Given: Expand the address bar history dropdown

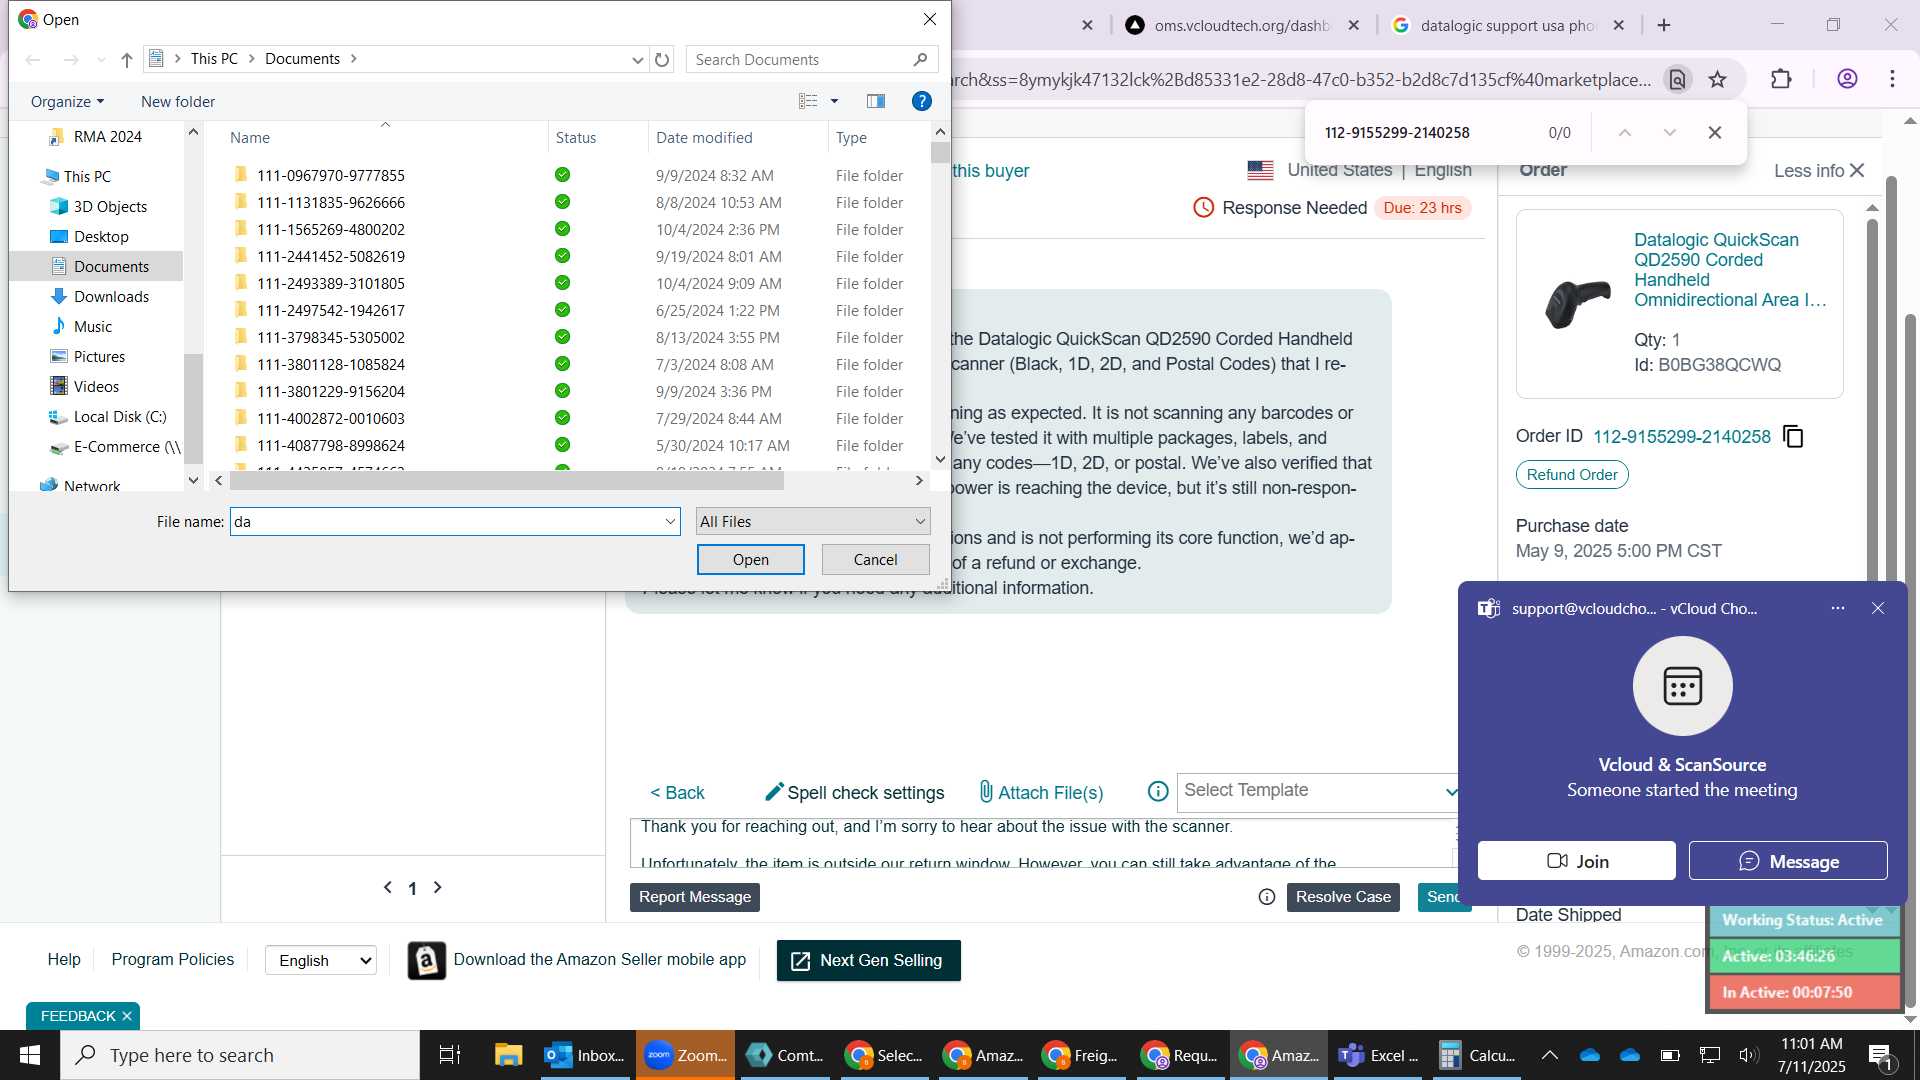Looking at the screenshot, I should (x=638, y=60).
